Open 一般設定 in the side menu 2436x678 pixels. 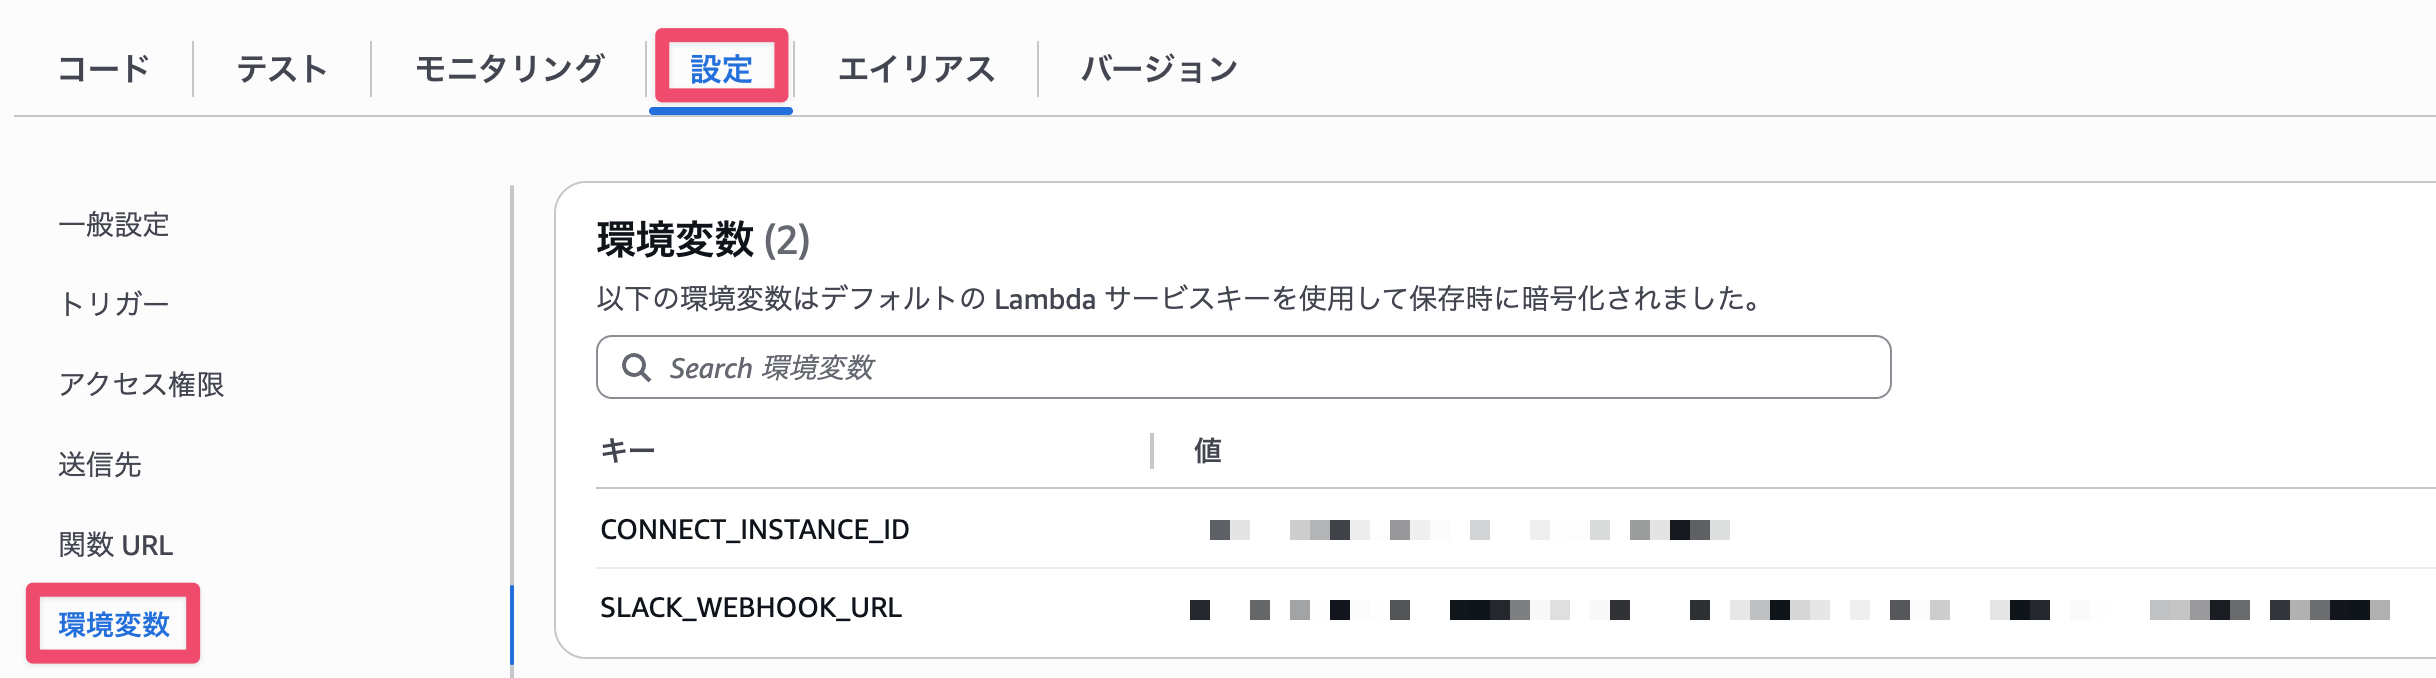click(114, 224)
